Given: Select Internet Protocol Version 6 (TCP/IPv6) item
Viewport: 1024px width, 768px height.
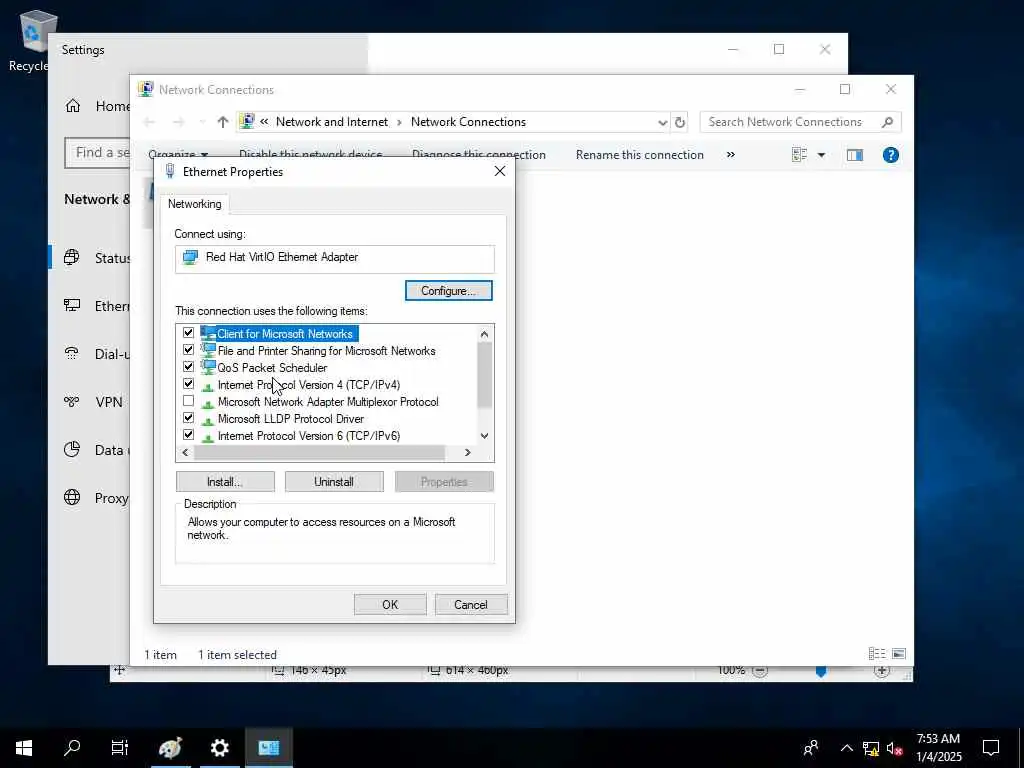Looking at the screenshot, I should 308,436.
